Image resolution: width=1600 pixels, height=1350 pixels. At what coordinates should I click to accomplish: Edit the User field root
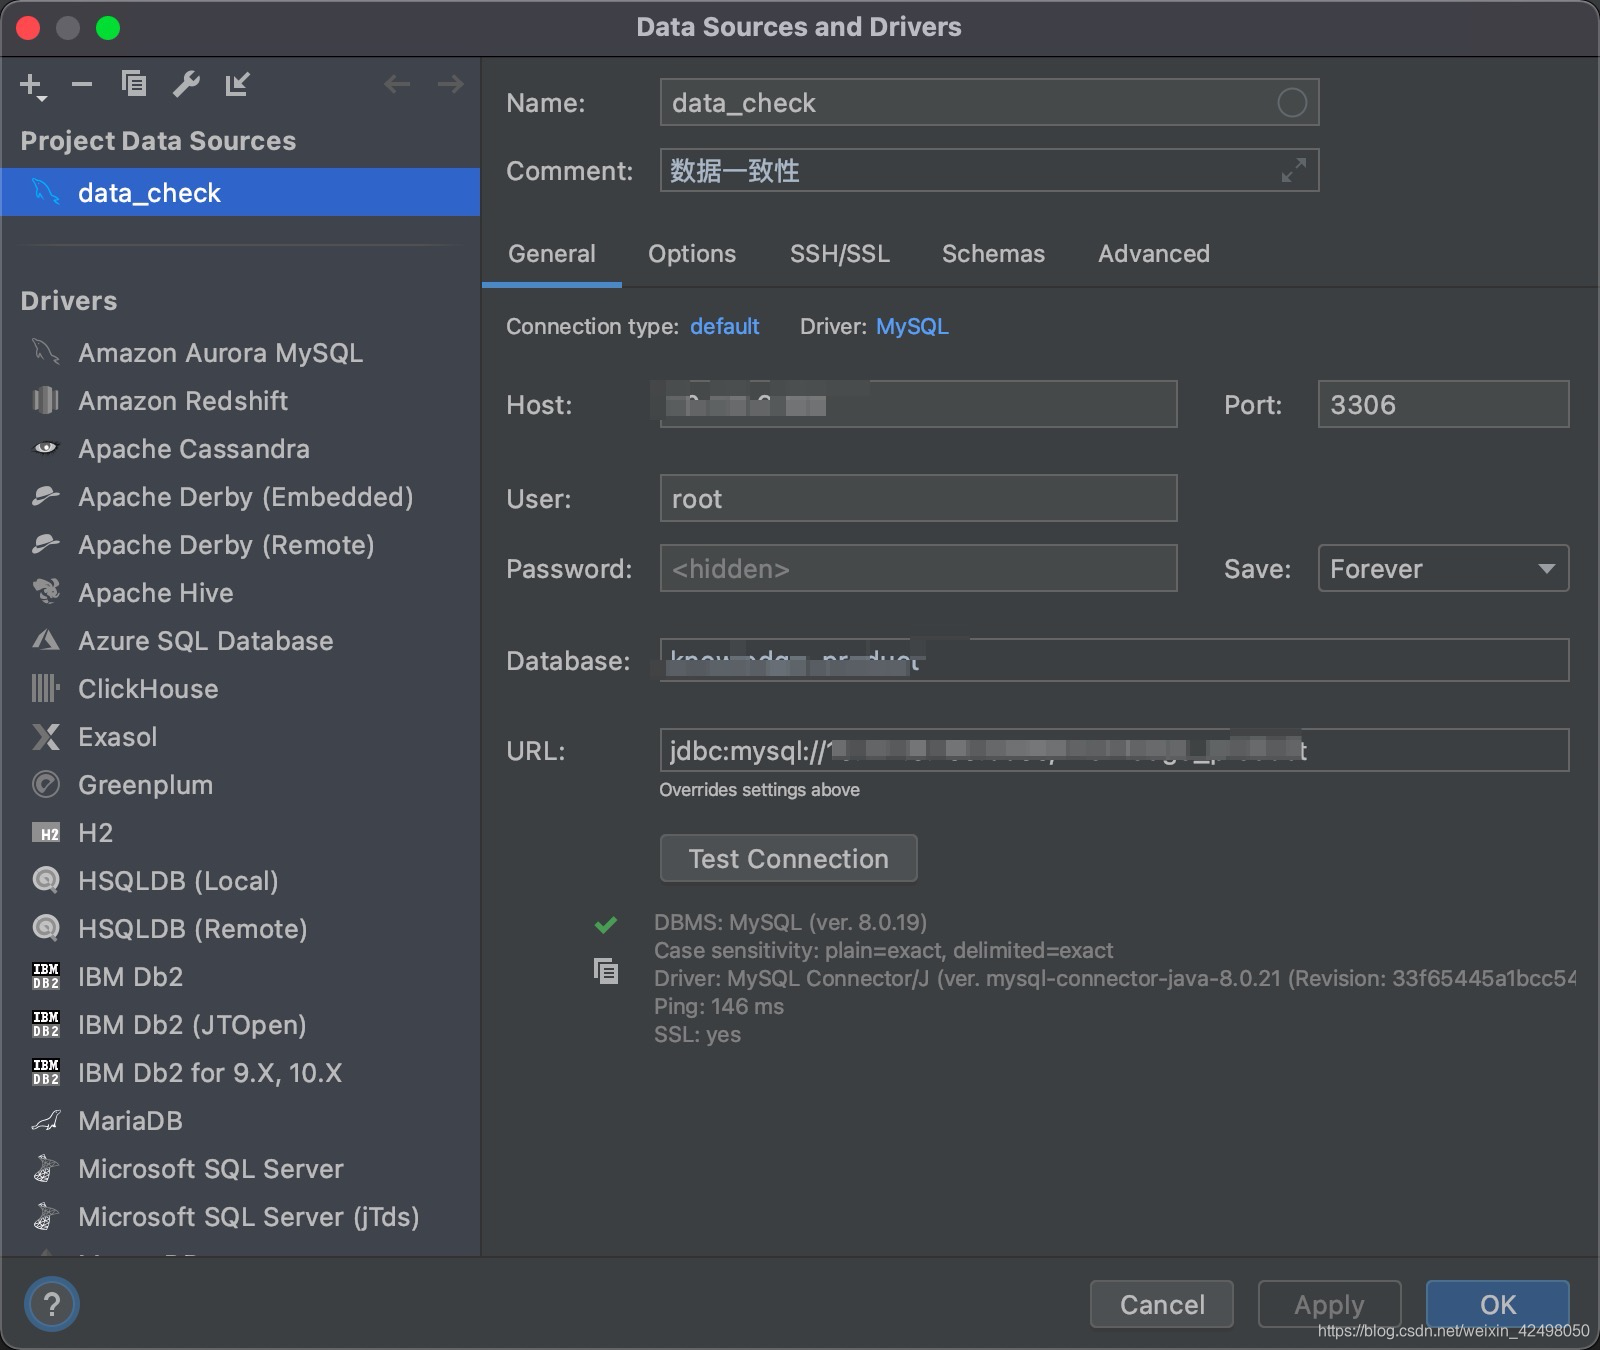[918, 498]
